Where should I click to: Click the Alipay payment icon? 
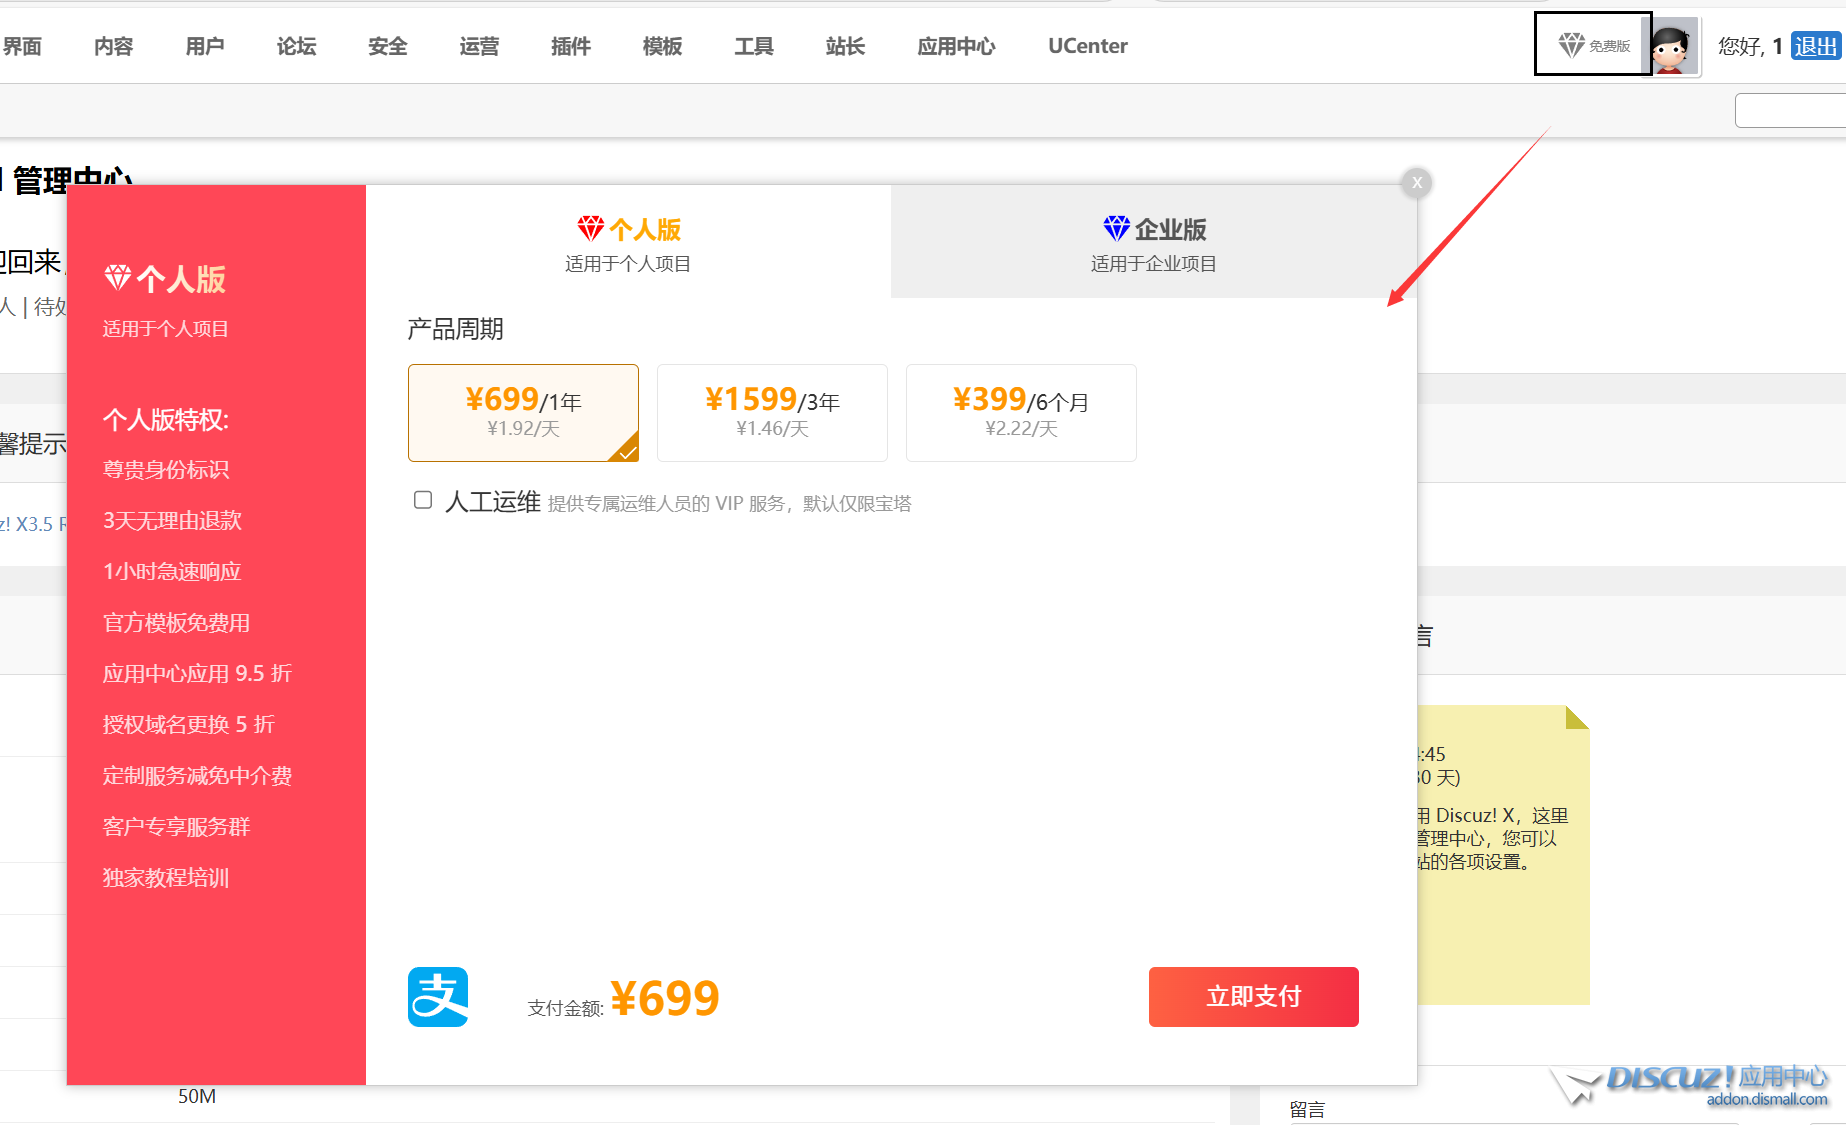(x=438, y=997)
